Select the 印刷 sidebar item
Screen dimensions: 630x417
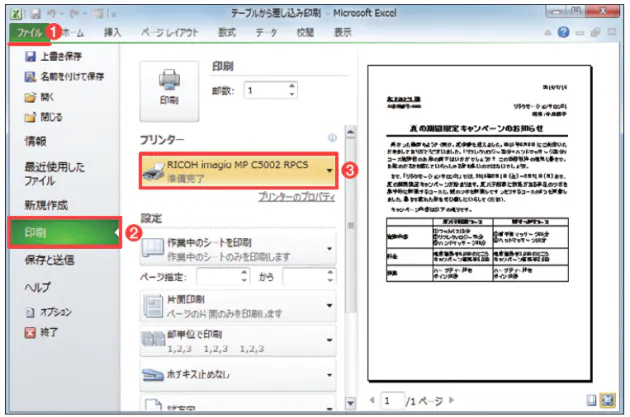64,232
